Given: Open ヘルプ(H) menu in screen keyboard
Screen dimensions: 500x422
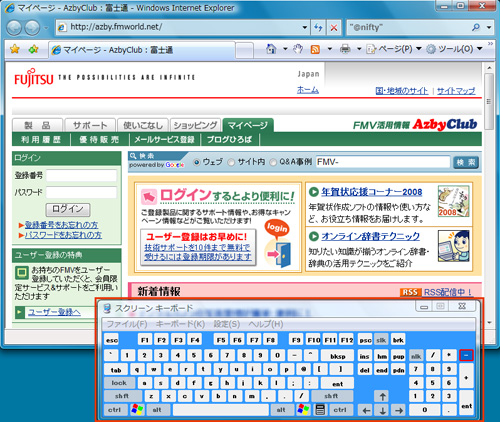Looking at the screenshot, I should (266, 324).
